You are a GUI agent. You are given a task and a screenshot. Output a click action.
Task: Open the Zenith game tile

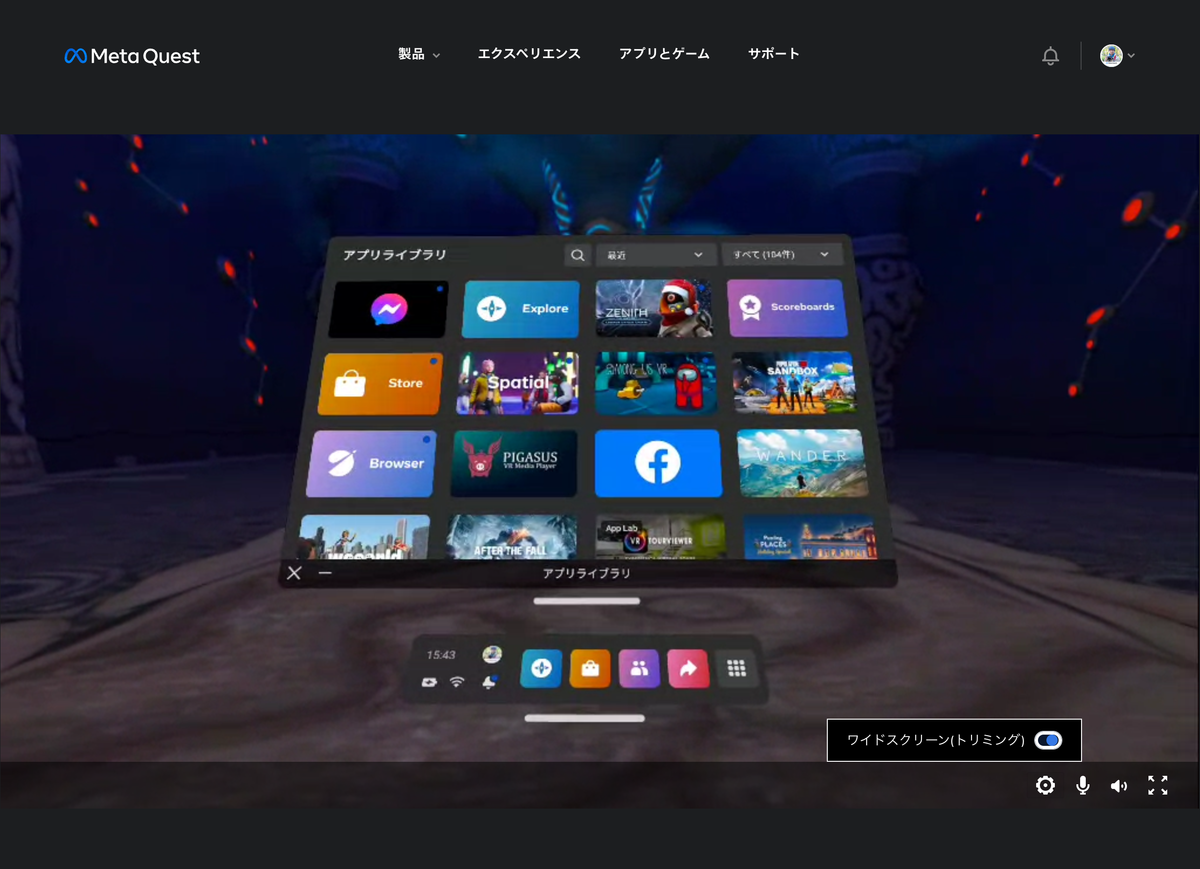(655, 308)
